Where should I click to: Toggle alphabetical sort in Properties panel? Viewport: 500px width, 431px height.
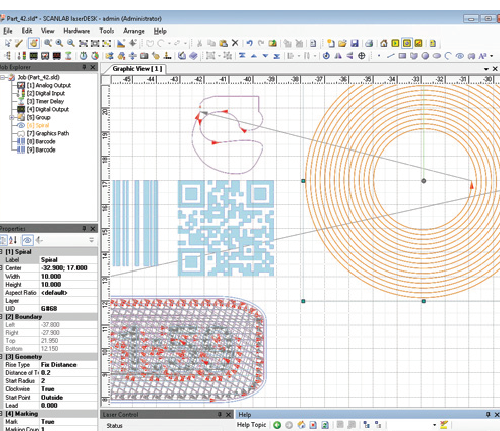pos(13,240)
